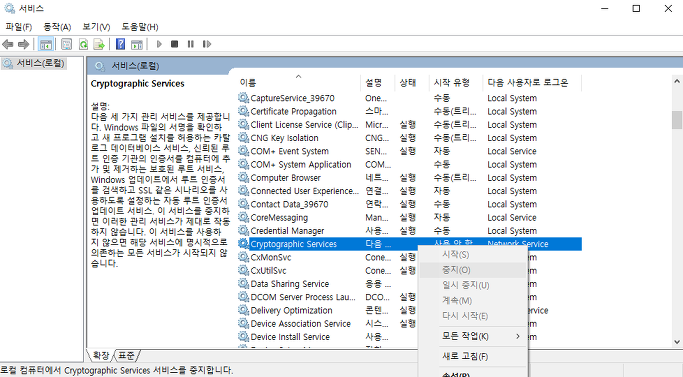Select the Client License Service (Clip... row

click(x=409, y=125)
